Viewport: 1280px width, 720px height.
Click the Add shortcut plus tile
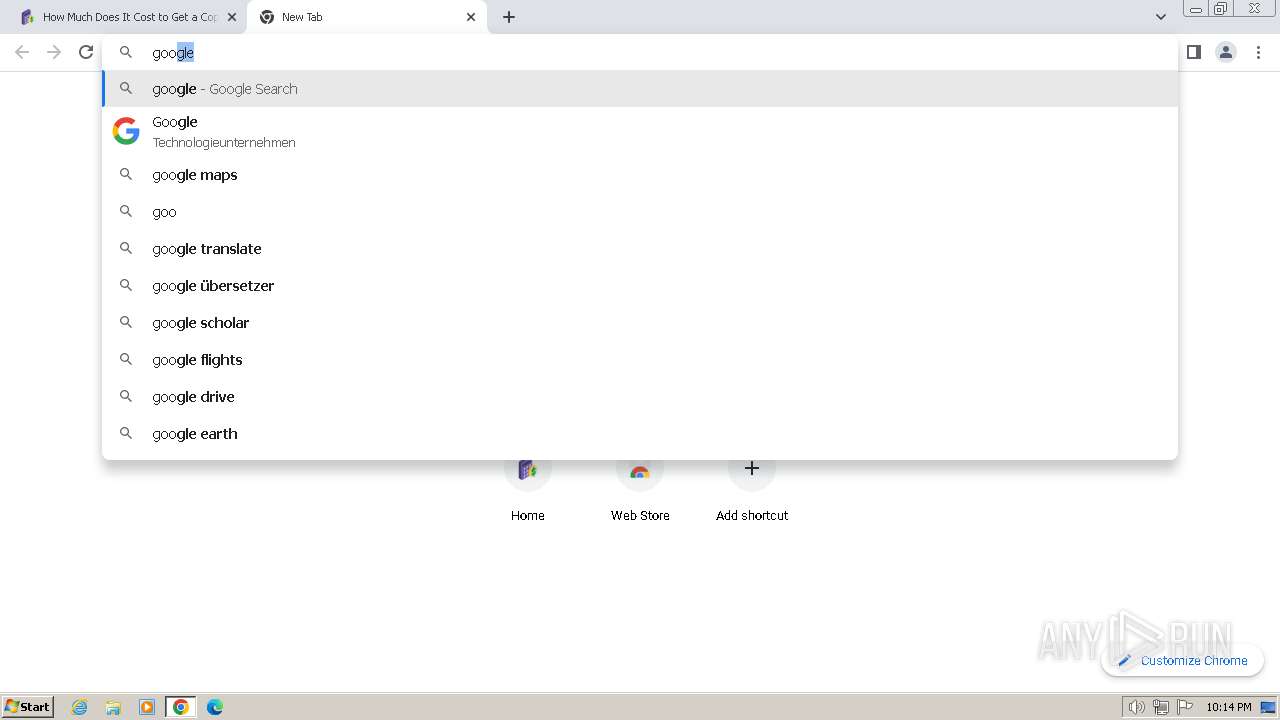752,469
